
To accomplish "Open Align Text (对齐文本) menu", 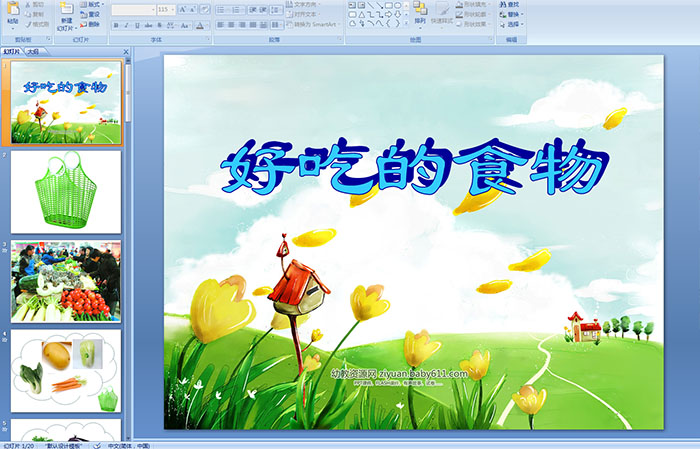I will [x=303, y=14].
